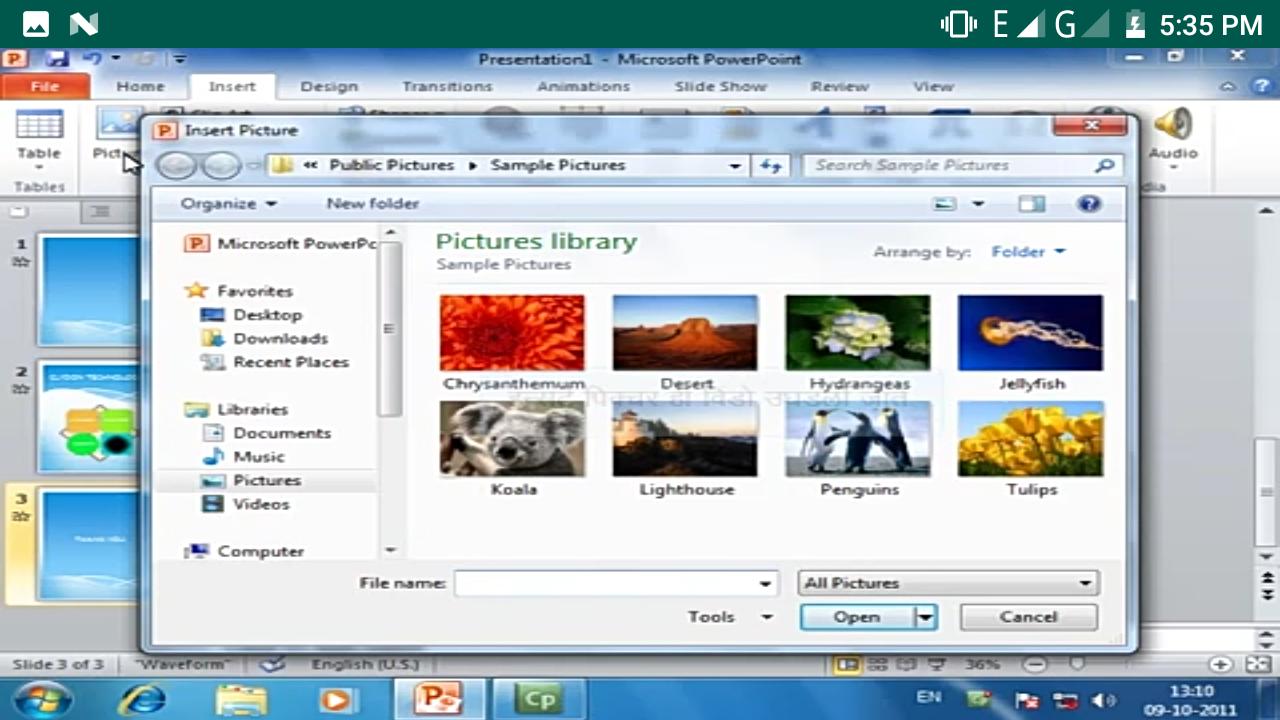This screenshot has height=720, width=1280.
Task: Click the navigation pane scroll down arrow
Action: (391, 550)
